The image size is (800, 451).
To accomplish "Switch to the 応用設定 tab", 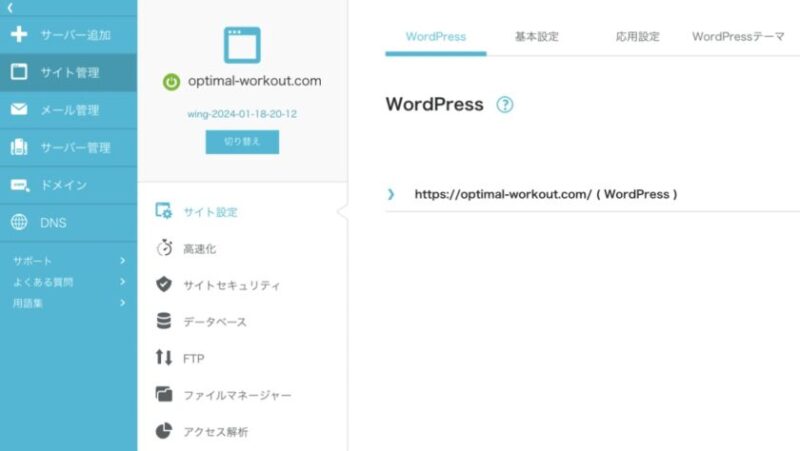I will click(x=639, y=37).
